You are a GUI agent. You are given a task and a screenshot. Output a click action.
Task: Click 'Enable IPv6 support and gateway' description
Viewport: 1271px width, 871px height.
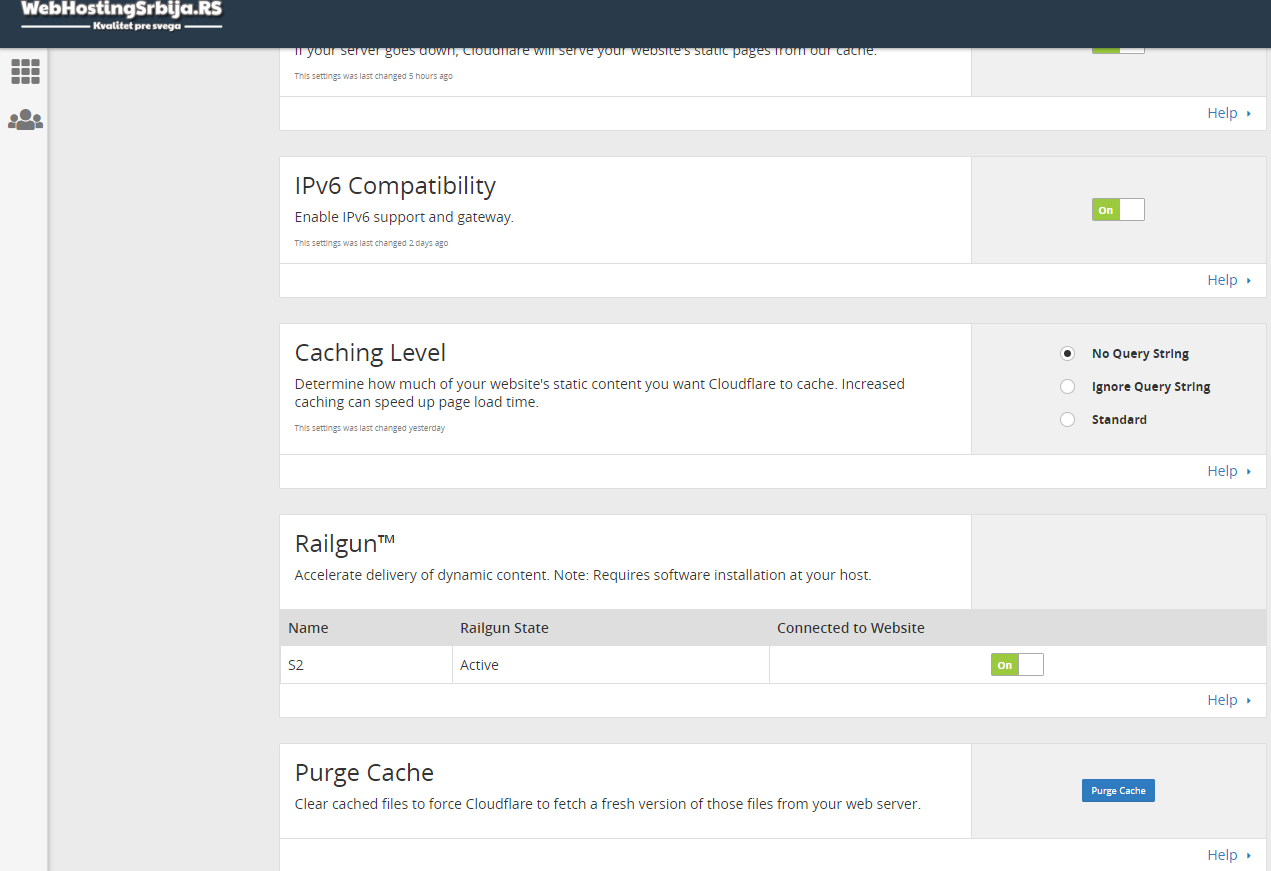coord(404,217)
